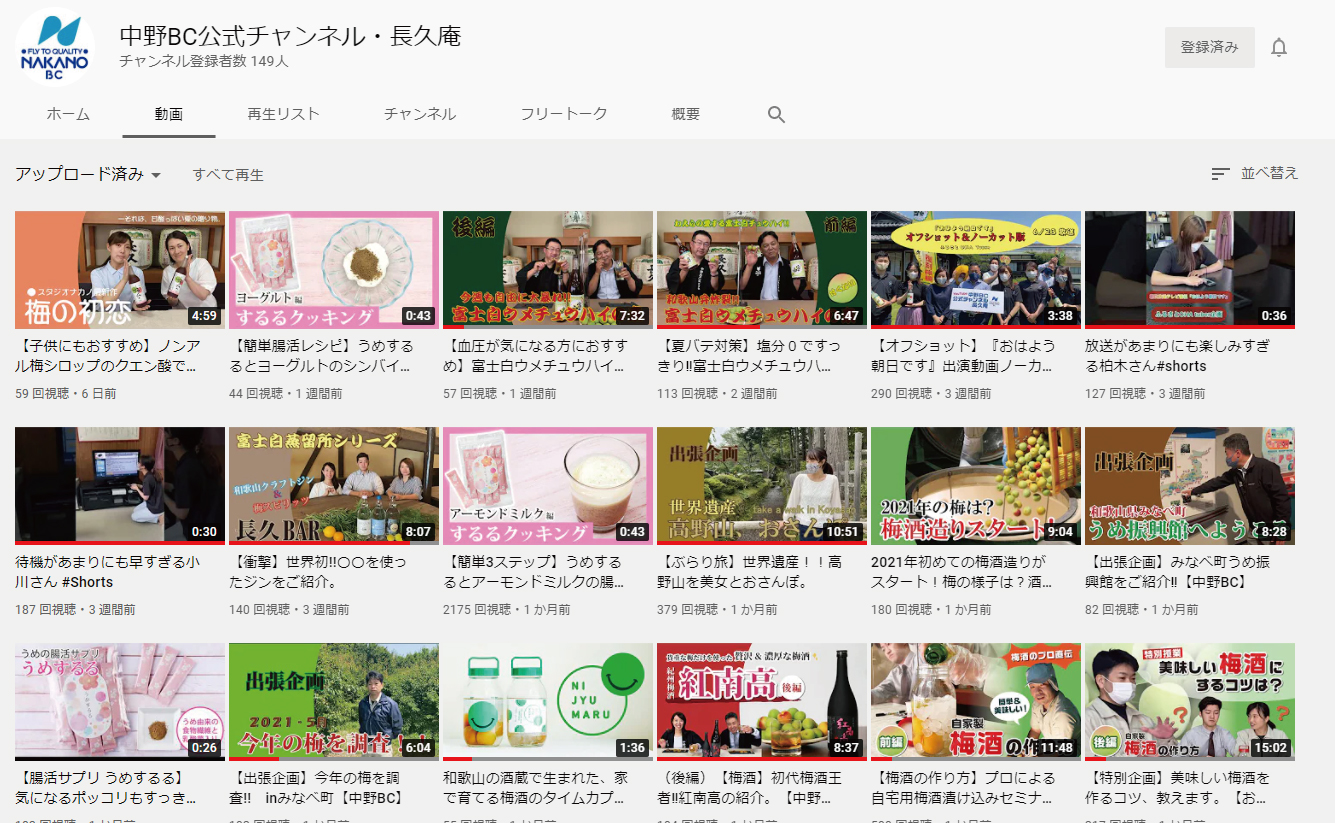Click the NAKANO BC channel avatar
This screenshot has width=1335, height=823.
[x=55, y=48]
